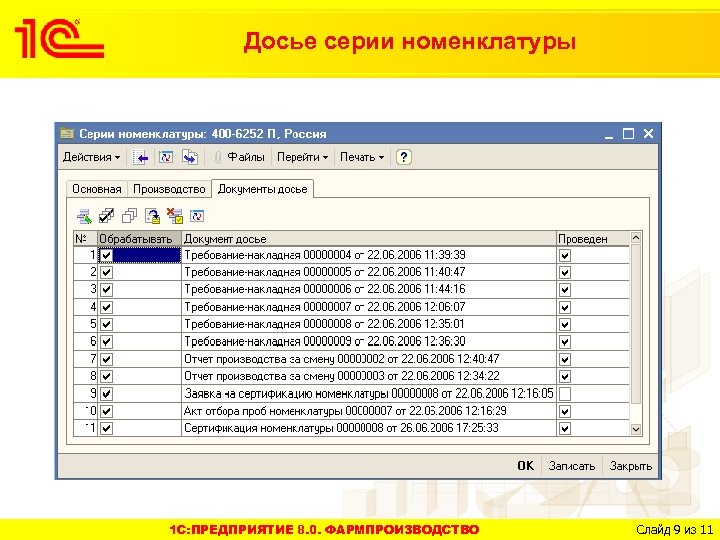Open Файлы button
Image resolution: width=720 pixels, height=540 pixels.
pos(246,157)
